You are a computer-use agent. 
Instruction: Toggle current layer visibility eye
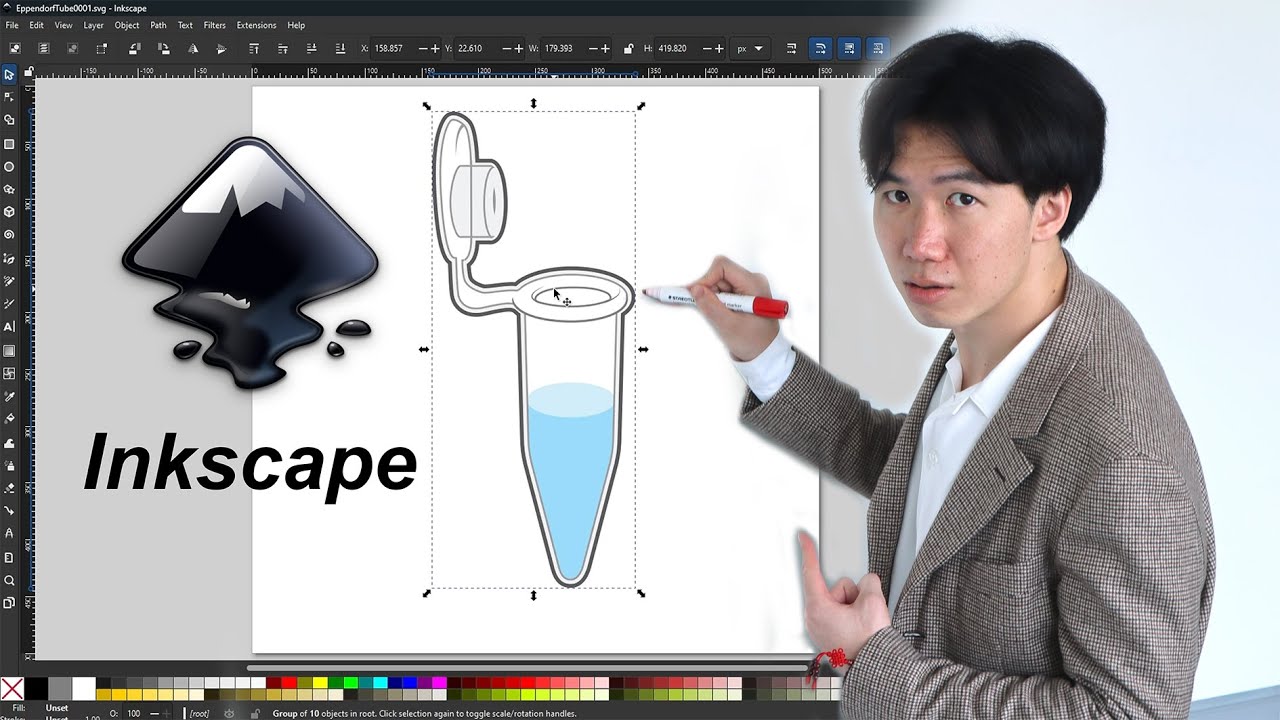click(229, 713)
